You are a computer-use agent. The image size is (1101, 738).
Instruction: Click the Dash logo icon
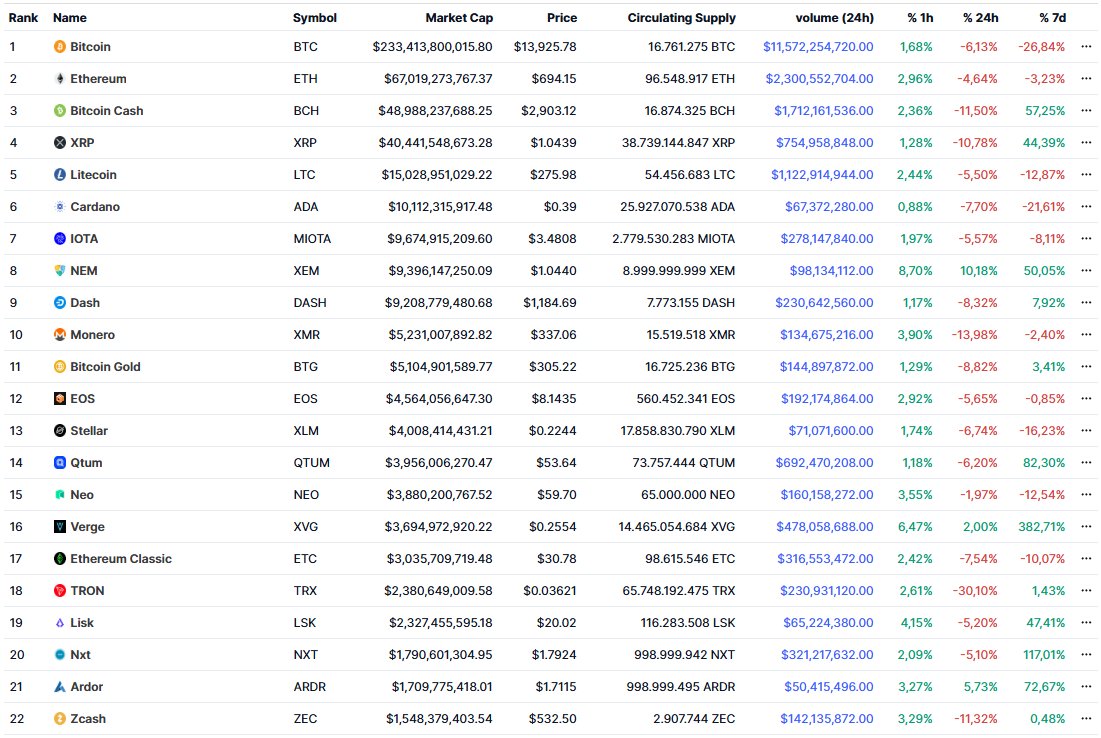60,303
